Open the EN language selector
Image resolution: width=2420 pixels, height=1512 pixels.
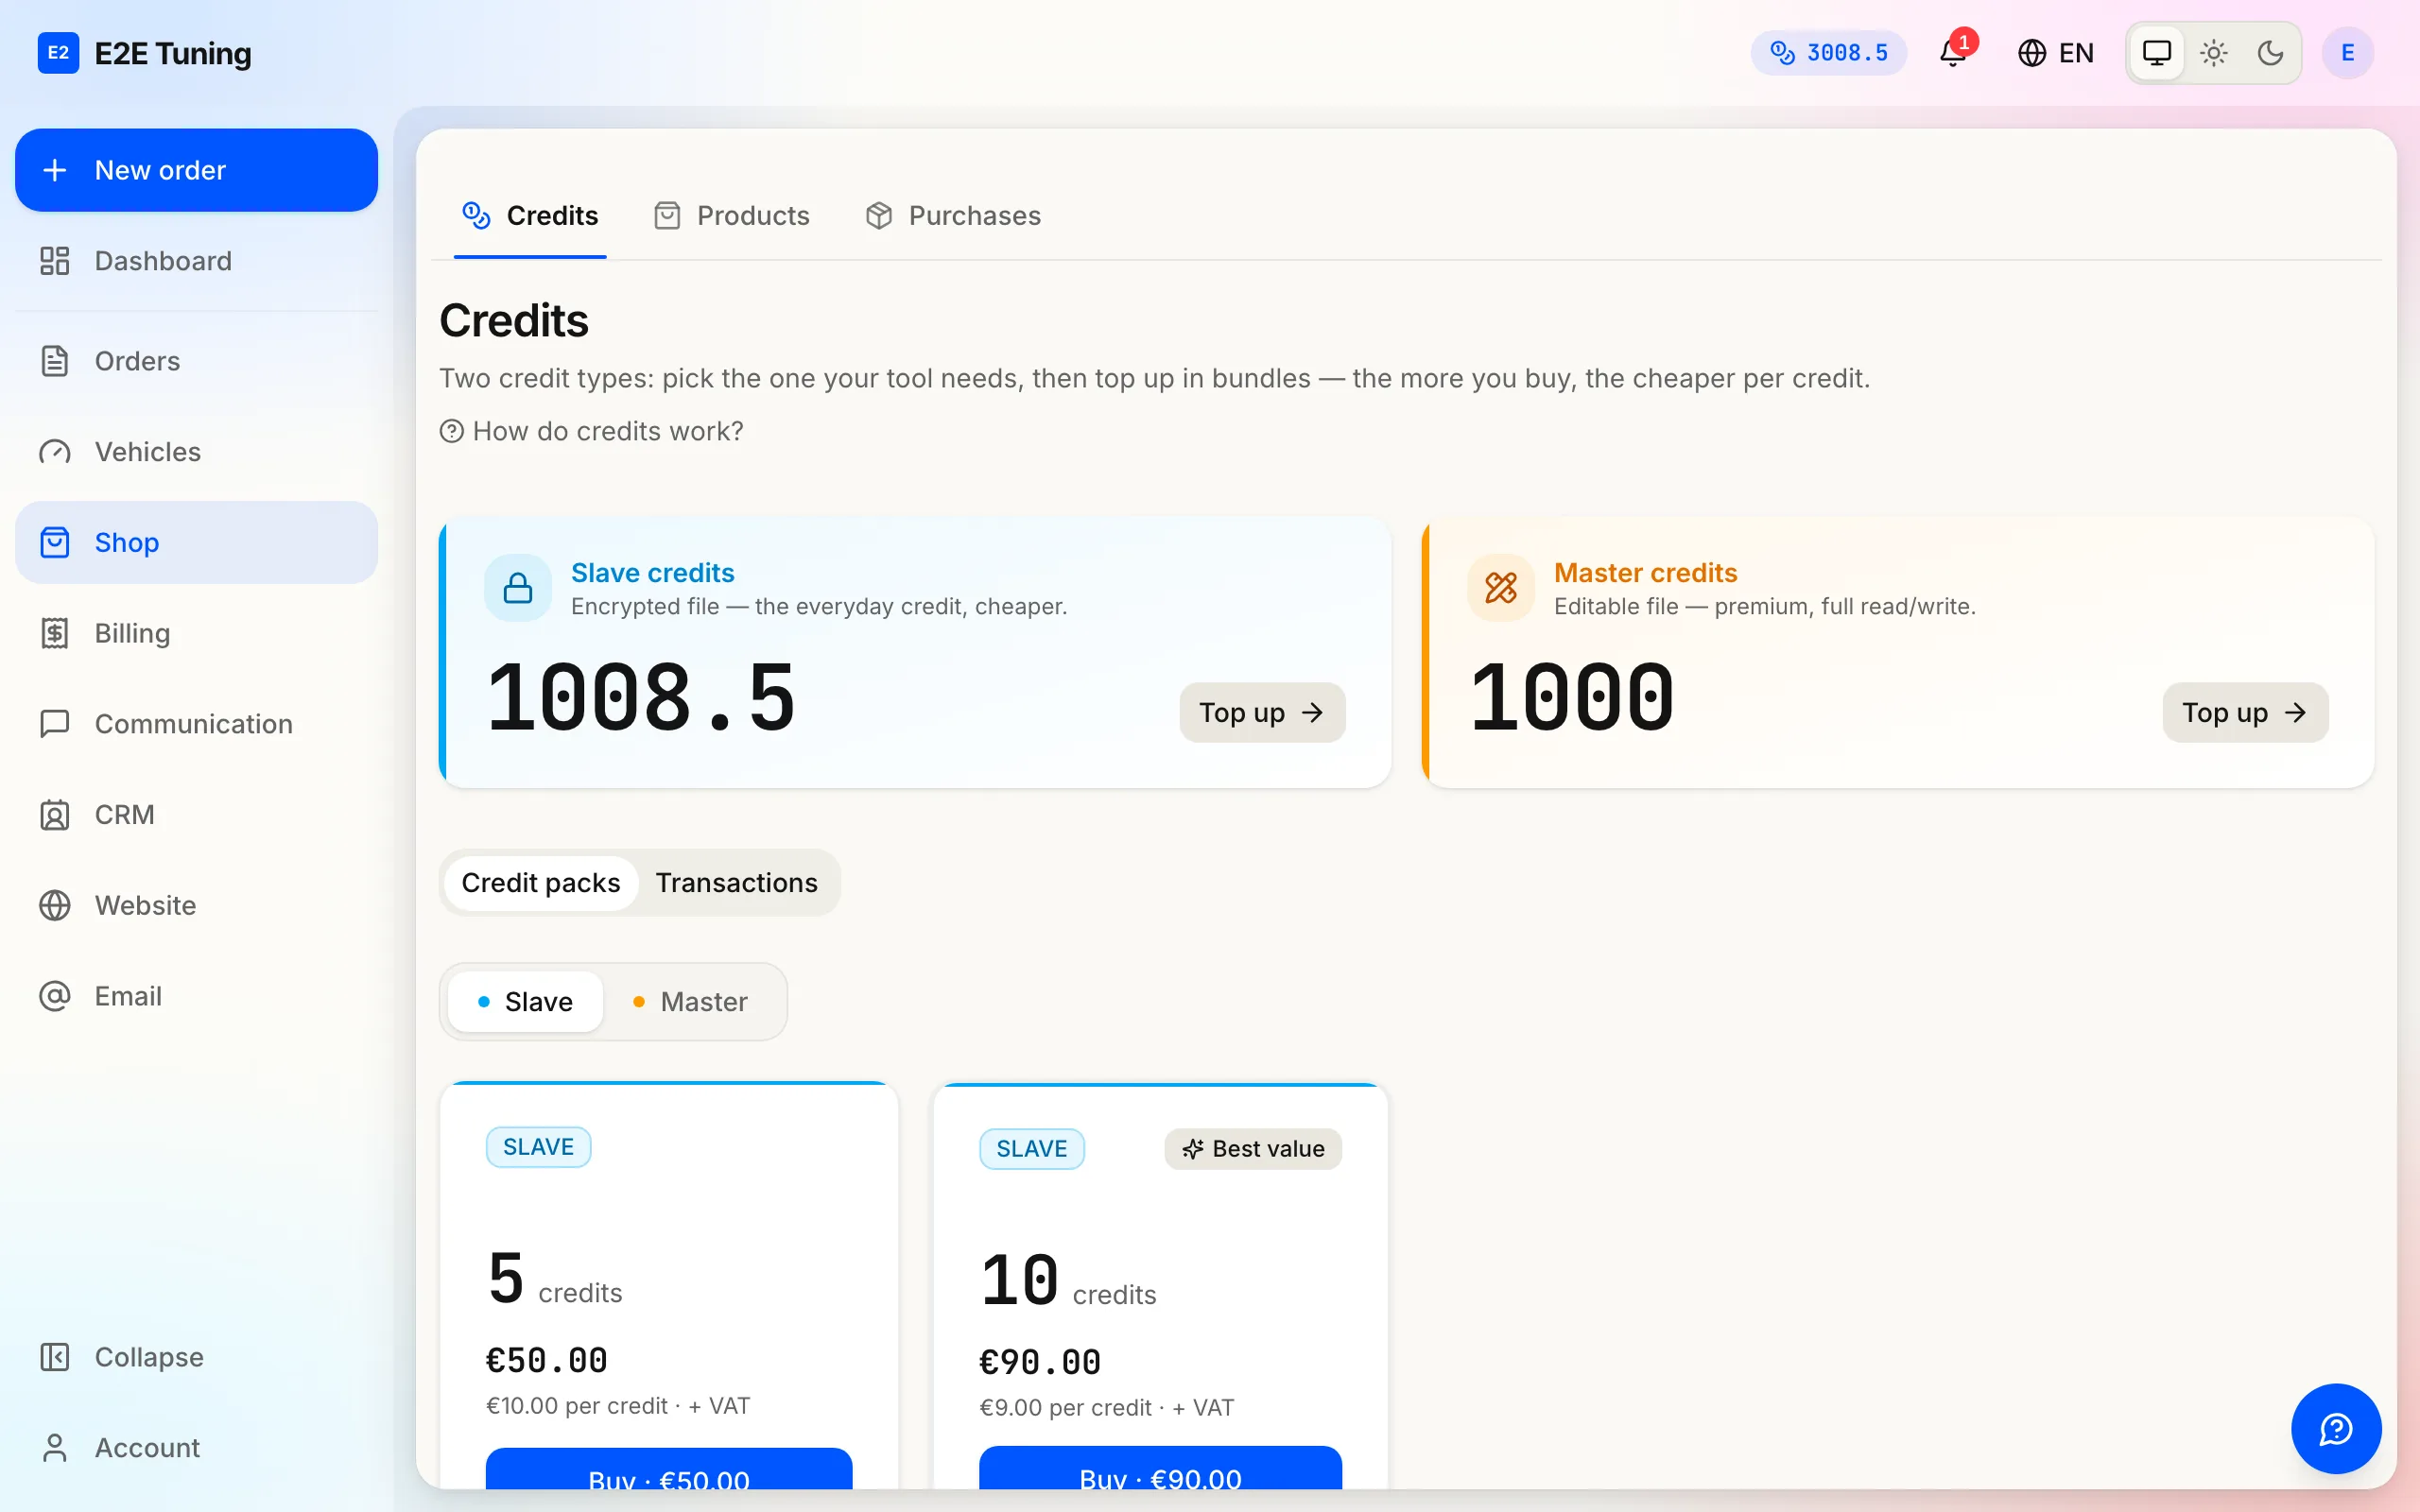(2055, 53)
